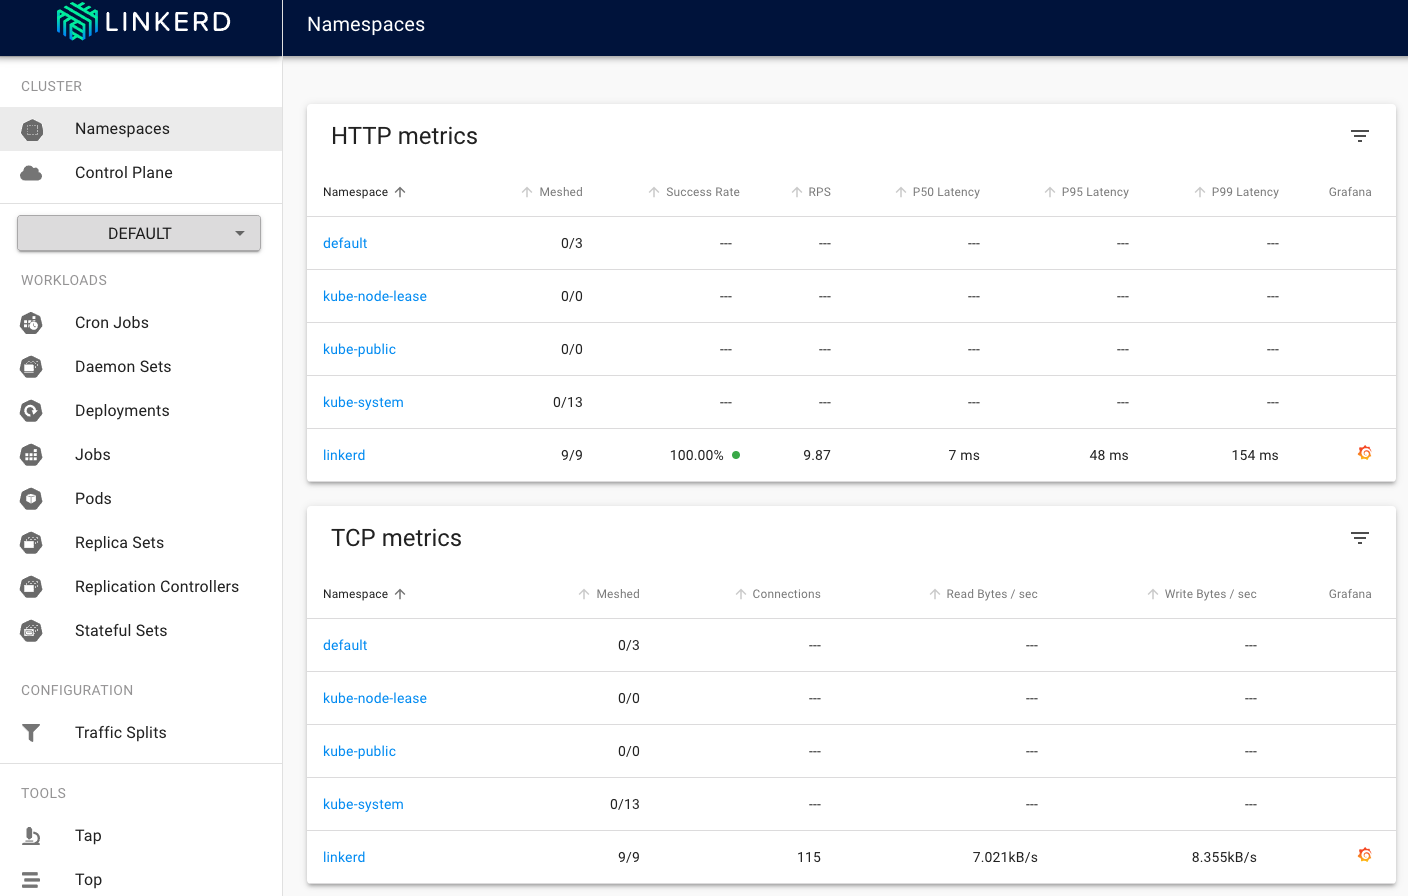Click the Pods icon
The width and height of the screenshot is (1408, 896).
(32, 499)
